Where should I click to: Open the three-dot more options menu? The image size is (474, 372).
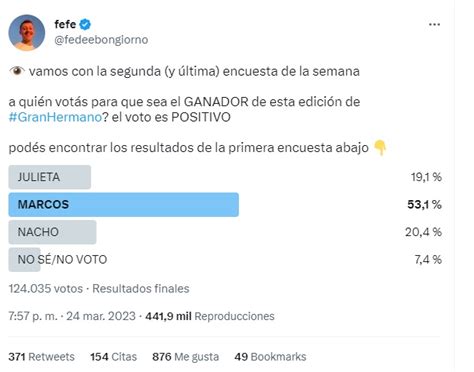[x=434, y=25]
